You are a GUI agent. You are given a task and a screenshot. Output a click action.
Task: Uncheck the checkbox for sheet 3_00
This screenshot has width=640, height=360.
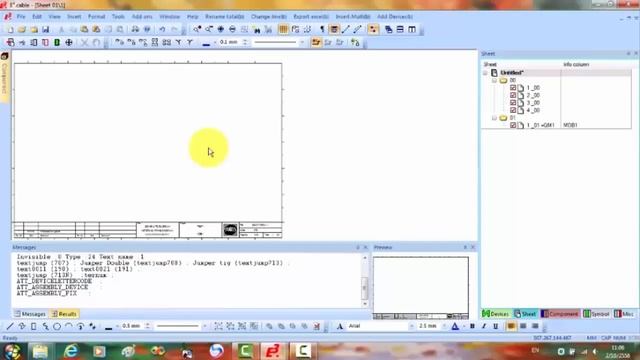click(513, 102)
